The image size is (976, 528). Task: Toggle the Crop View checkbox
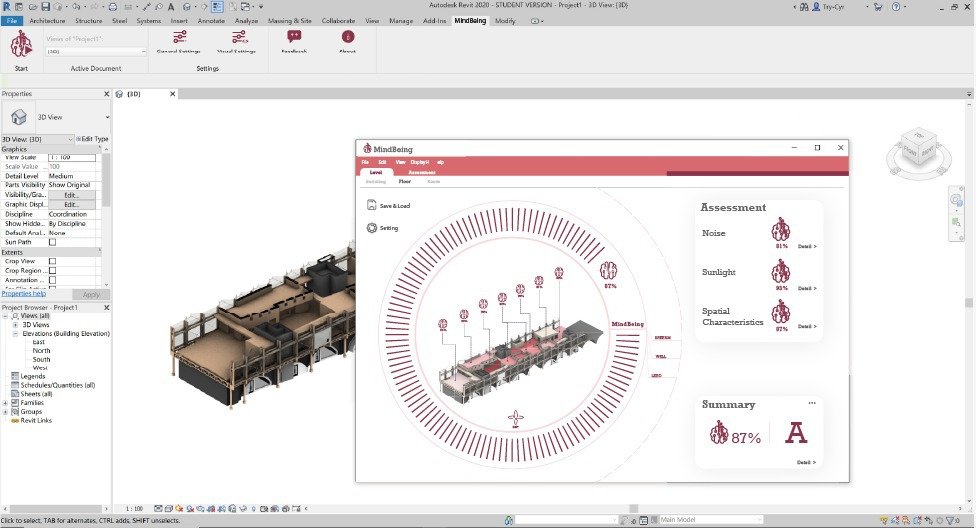pyautogui.click(x=52, y=262)
